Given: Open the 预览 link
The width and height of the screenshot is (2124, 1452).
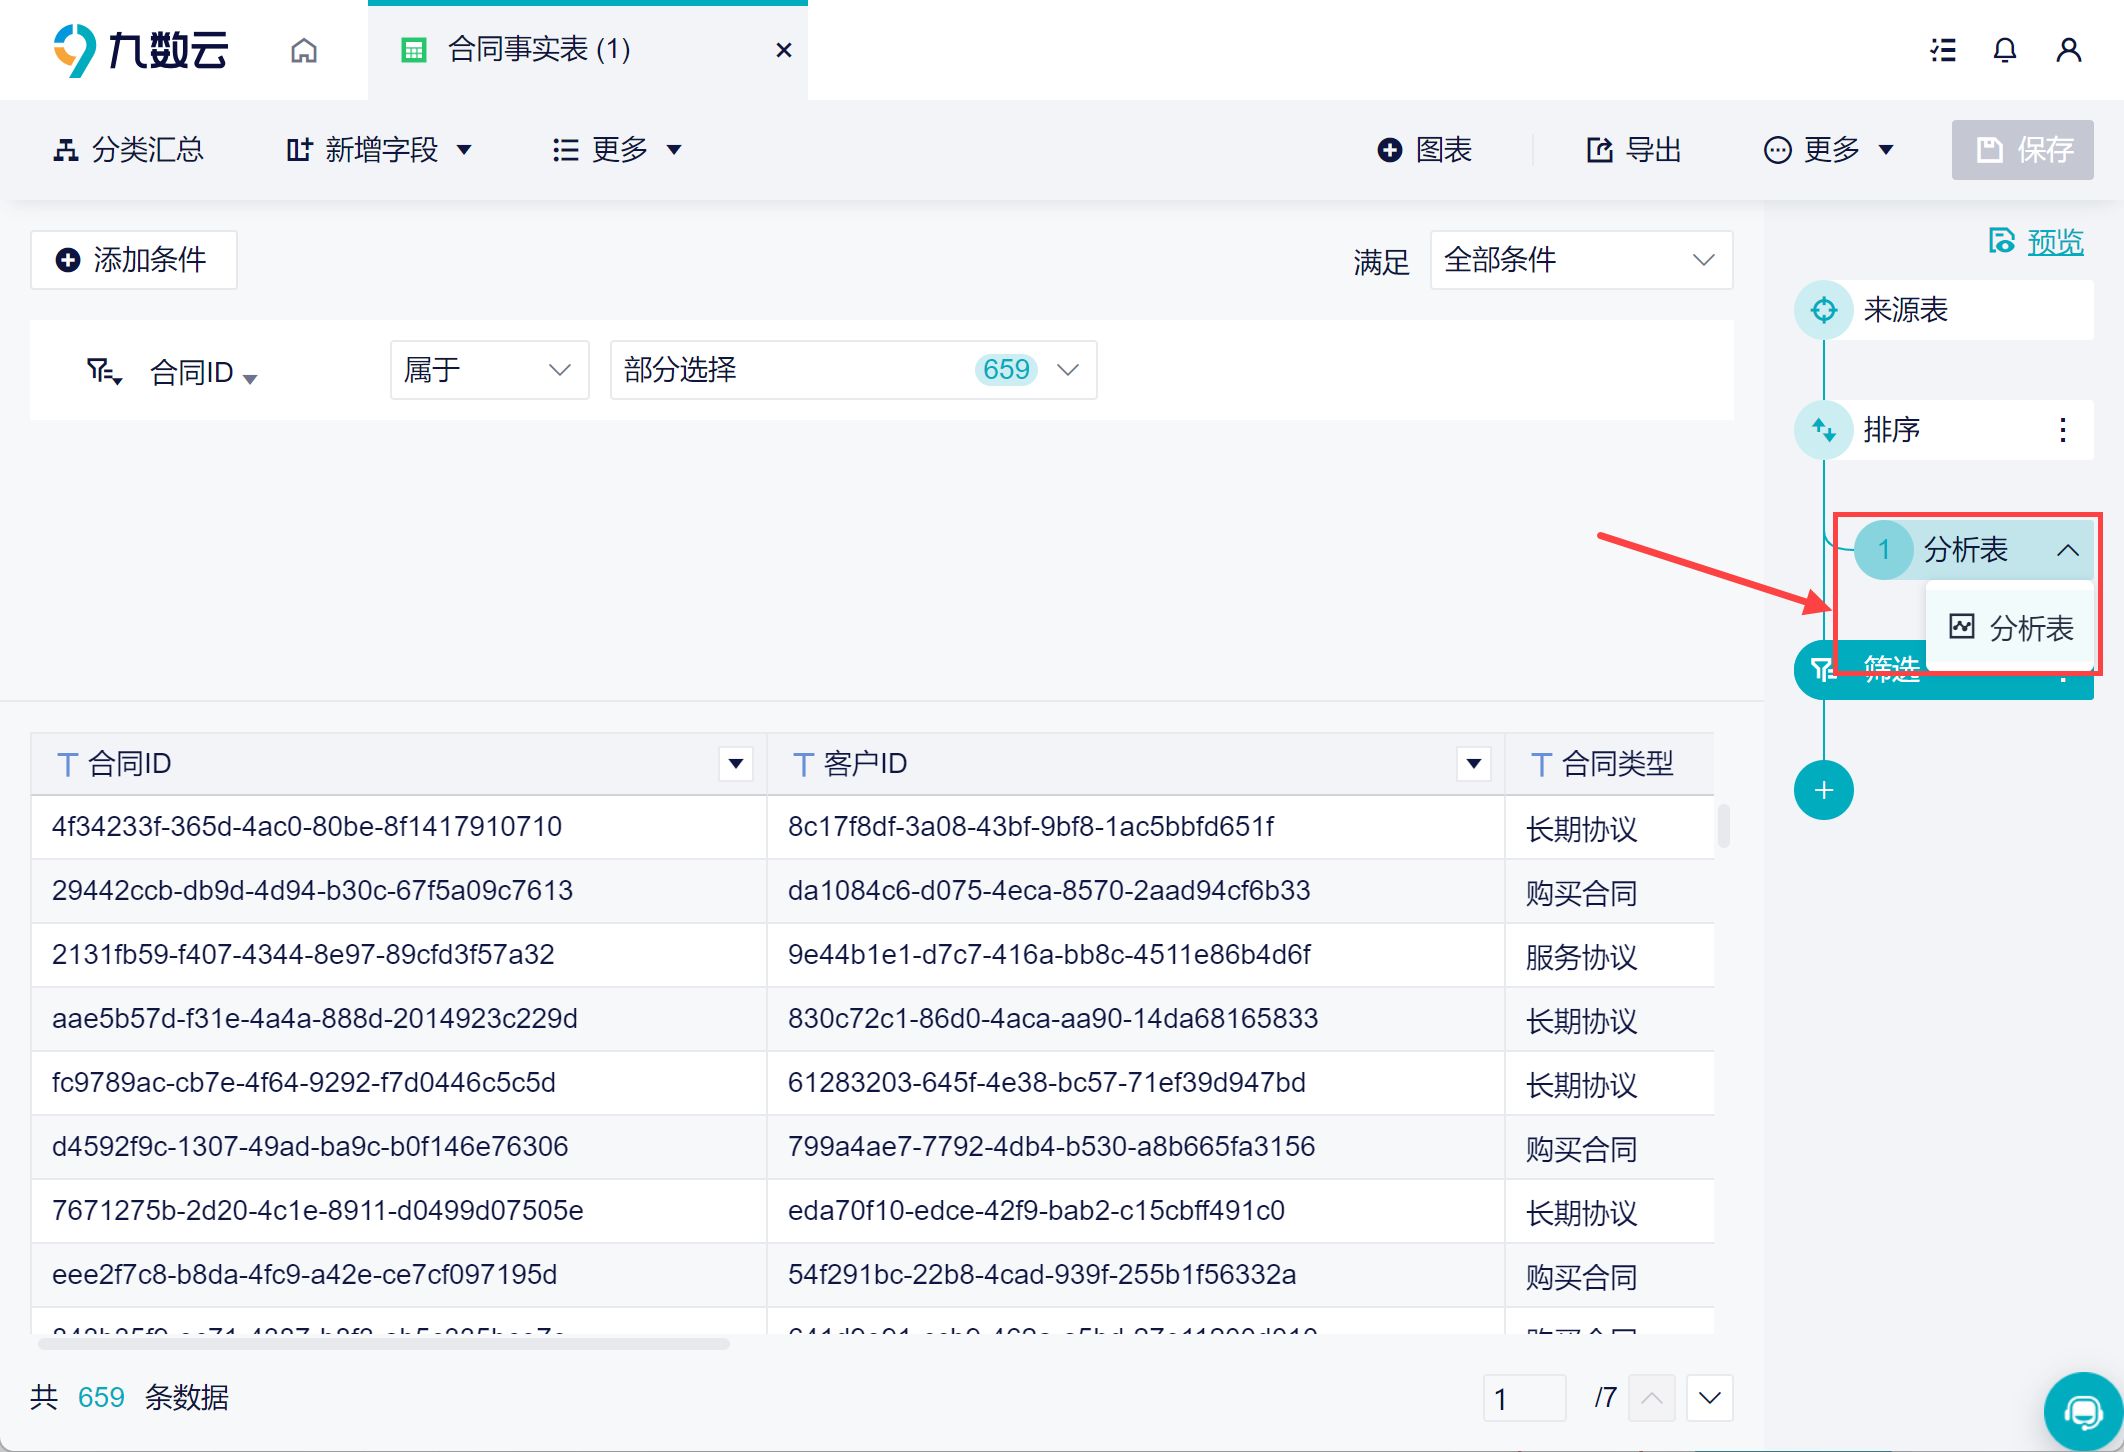Looking at the screenshot, I should tap(2054, 242).
